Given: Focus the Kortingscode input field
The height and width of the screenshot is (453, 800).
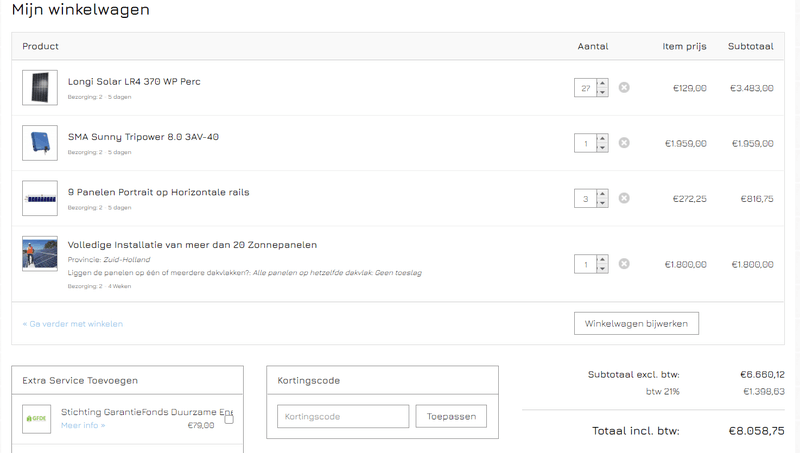Looking at the screenshot, I should pyautogui.click(x=343, y=416).
